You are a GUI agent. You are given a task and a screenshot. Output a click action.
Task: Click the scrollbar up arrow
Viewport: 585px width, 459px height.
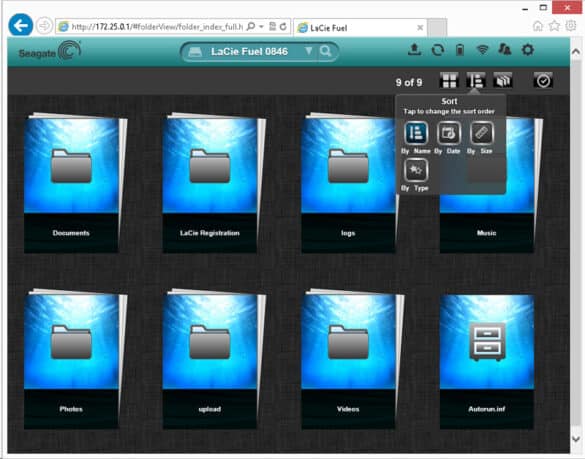(576, 51)
